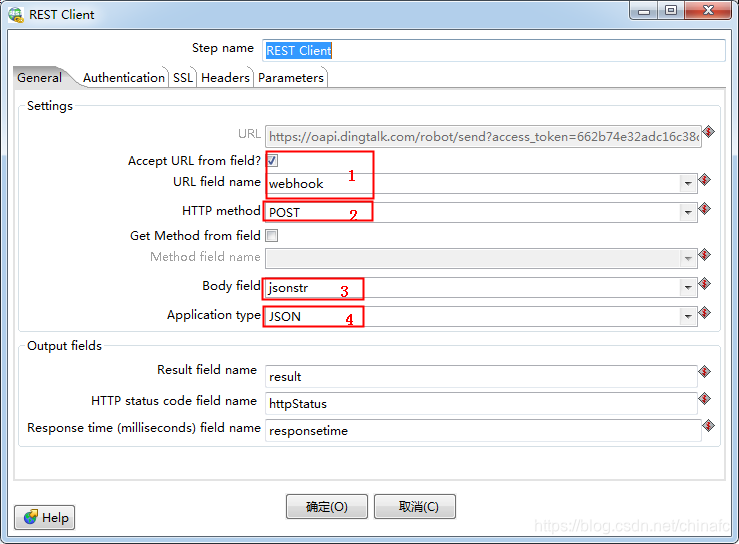Screen dimensions: 739x544
Task: Click the webhook text in URL field name
Action: coord(296,183)
